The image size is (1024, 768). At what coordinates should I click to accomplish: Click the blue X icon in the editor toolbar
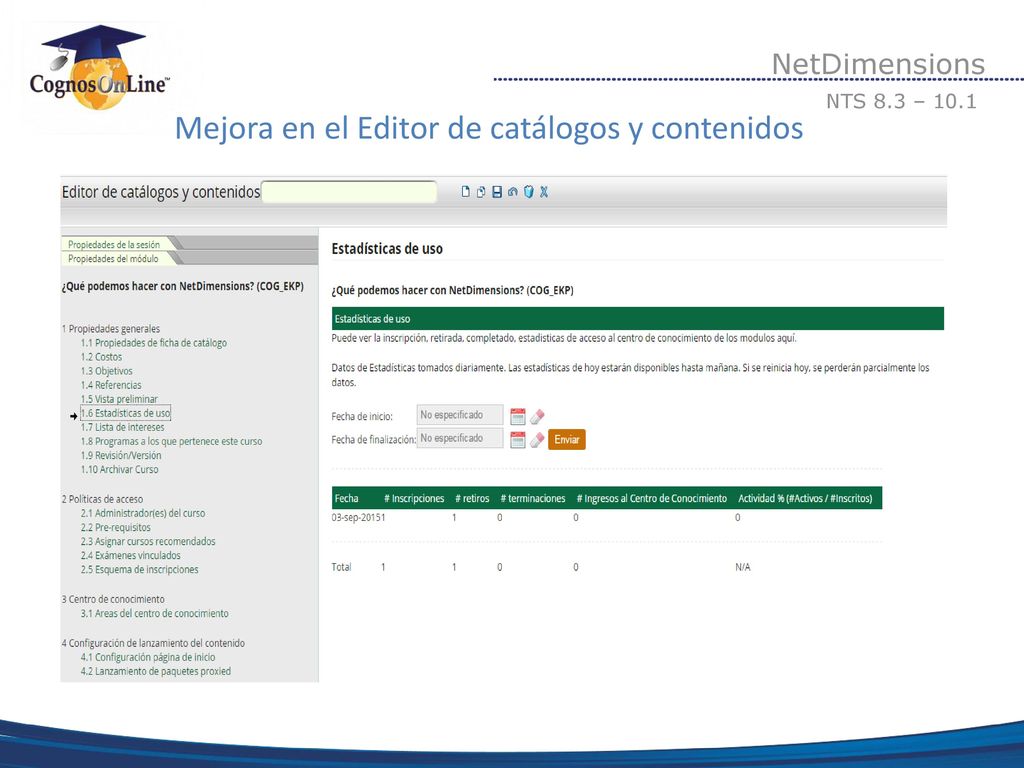pyautogui.click(x=544, y=192)
